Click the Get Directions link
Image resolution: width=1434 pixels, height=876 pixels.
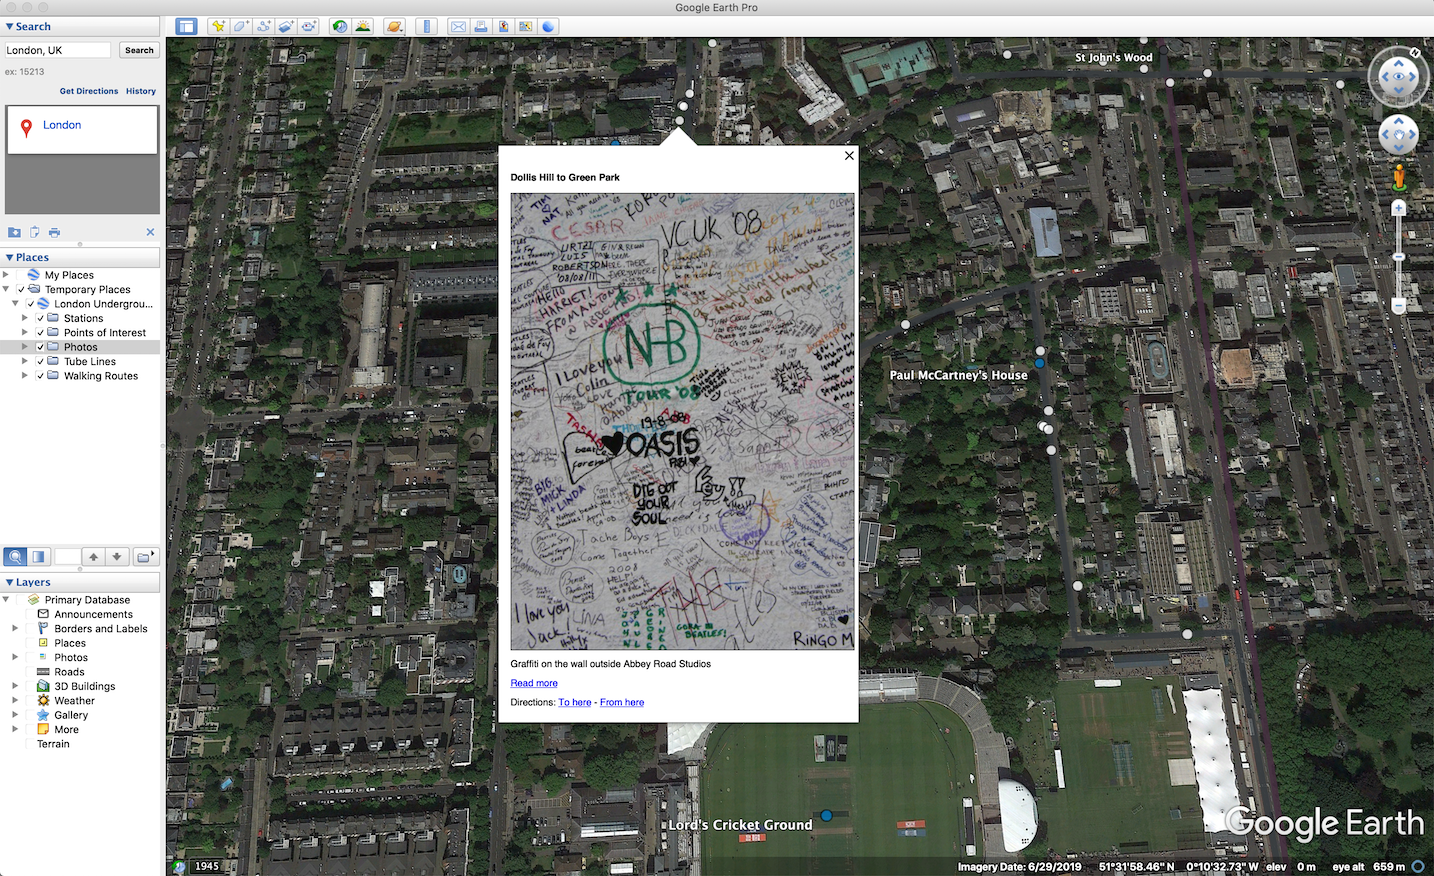coord(89,91)
